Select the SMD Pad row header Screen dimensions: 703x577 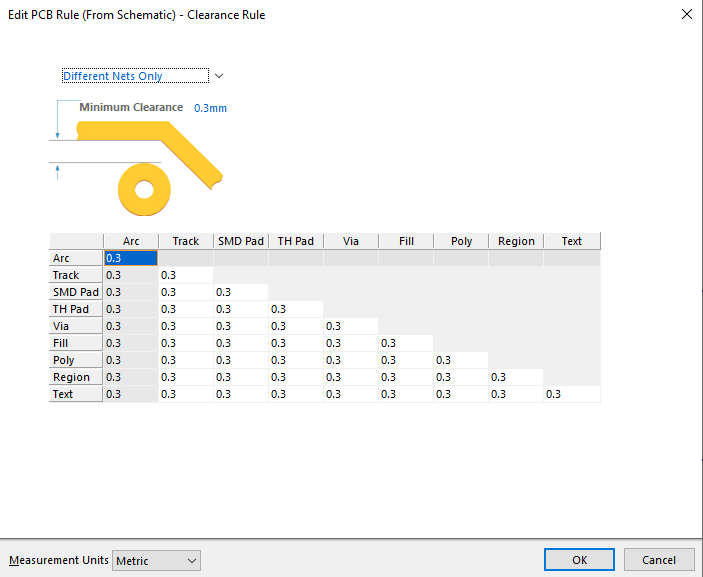point(76,292)
